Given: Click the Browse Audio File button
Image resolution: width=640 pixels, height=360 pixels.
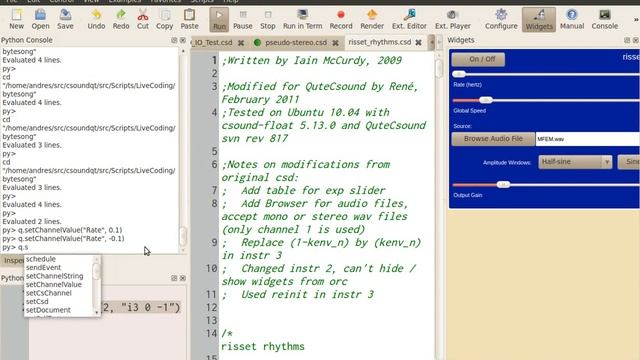Looking at the screenshot, I should (493, 139).
